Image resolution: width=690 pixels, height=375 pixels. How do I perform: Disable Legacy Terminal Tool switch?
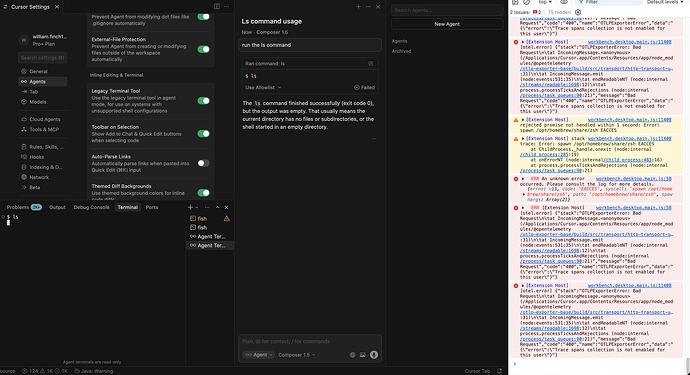[x=203, y=101]
